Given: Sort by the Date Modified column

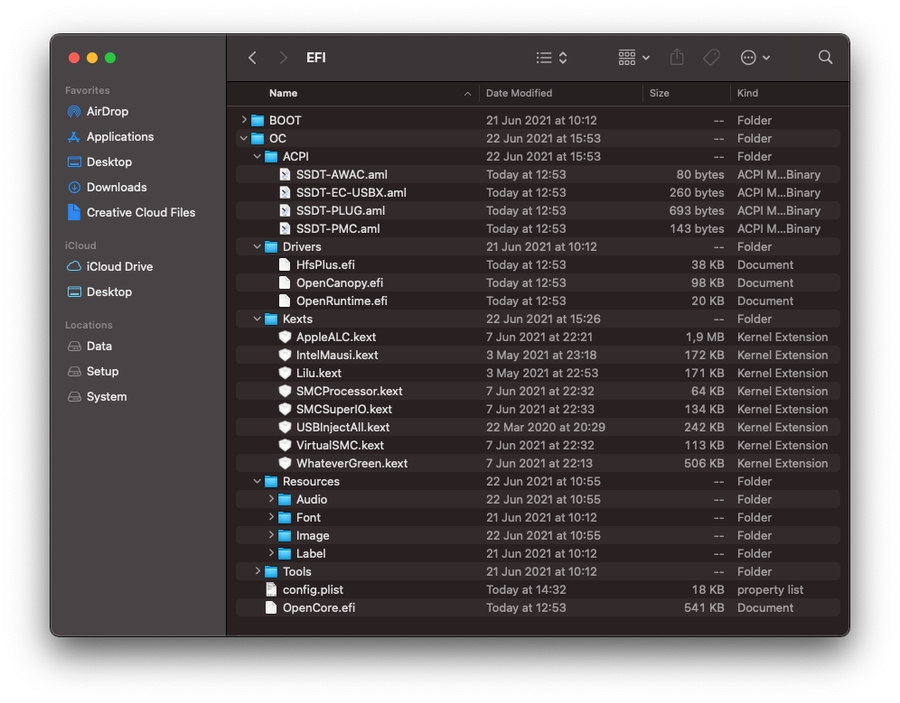Looking at the screenshot, I should (x=518, y=93).
